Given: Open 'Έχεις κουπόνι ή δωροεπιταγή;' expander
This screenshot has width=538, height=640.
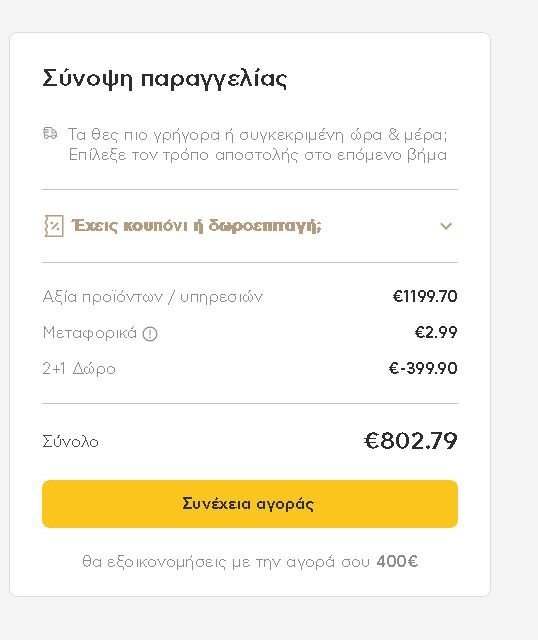Looking at the screenshot, I should click(250, 226).
